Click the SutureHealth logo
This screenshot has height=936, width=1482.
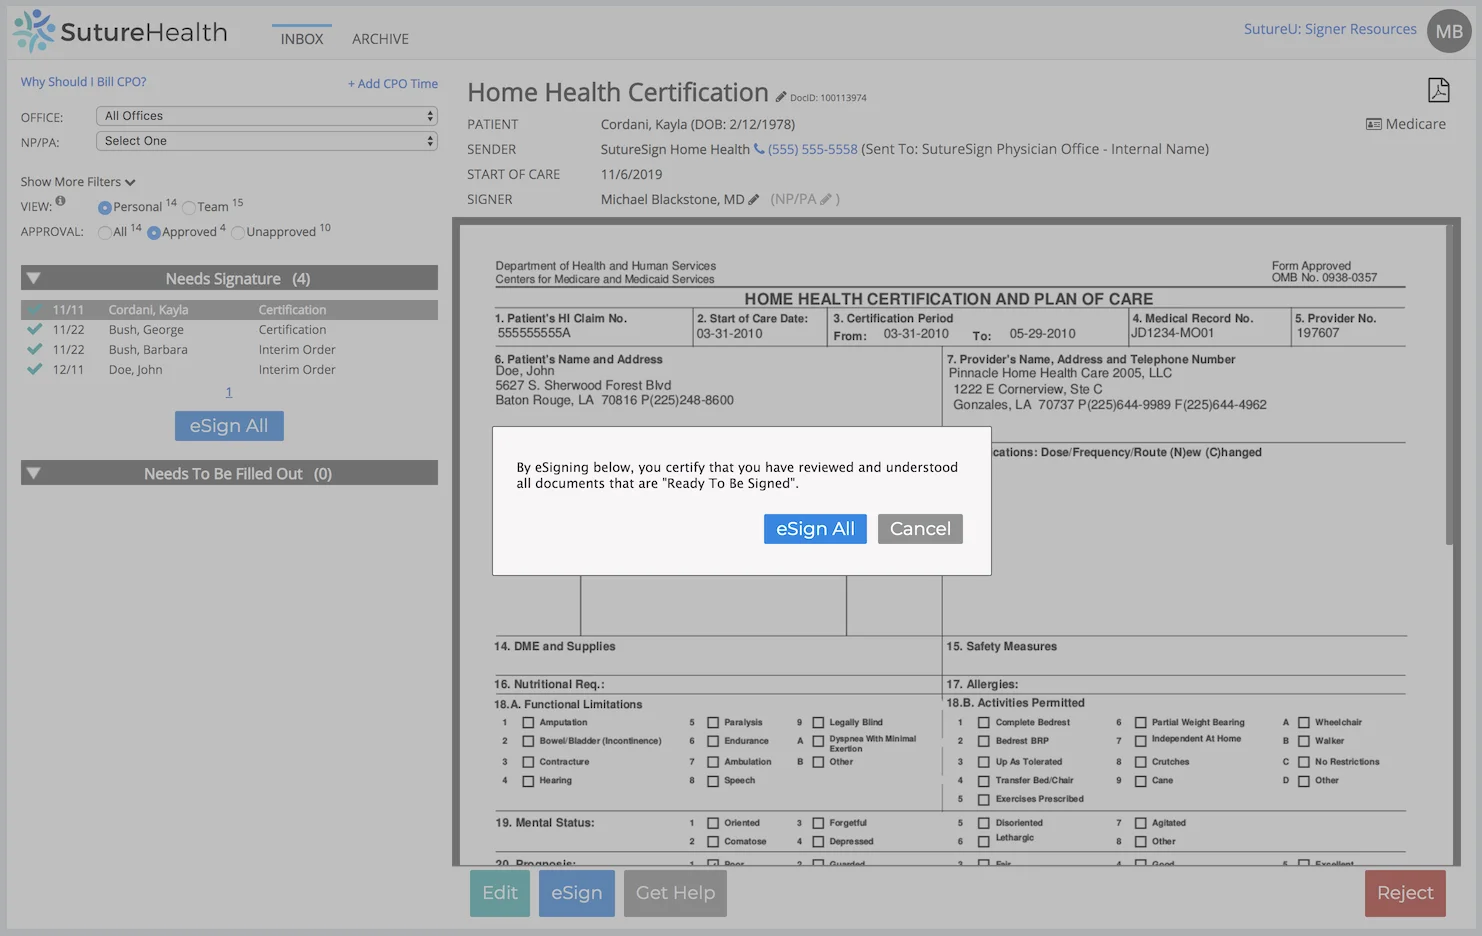coord(120,32)
